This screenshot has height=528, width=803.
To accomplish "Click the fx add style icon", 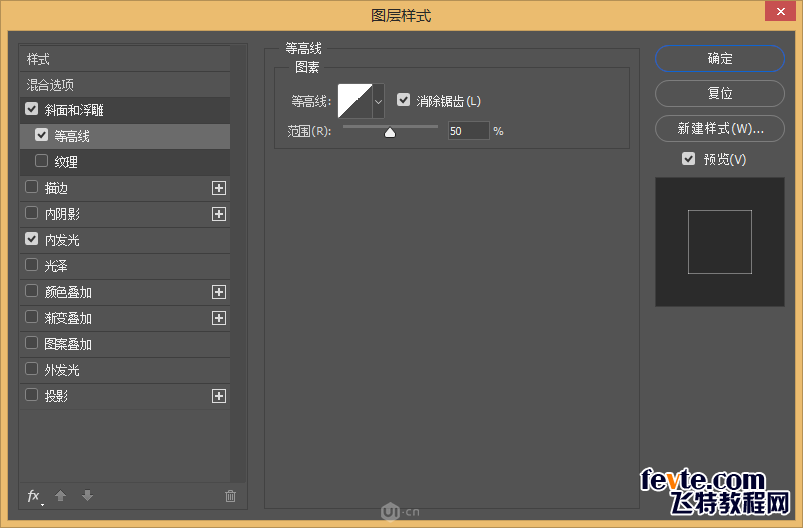I will 34,496.
